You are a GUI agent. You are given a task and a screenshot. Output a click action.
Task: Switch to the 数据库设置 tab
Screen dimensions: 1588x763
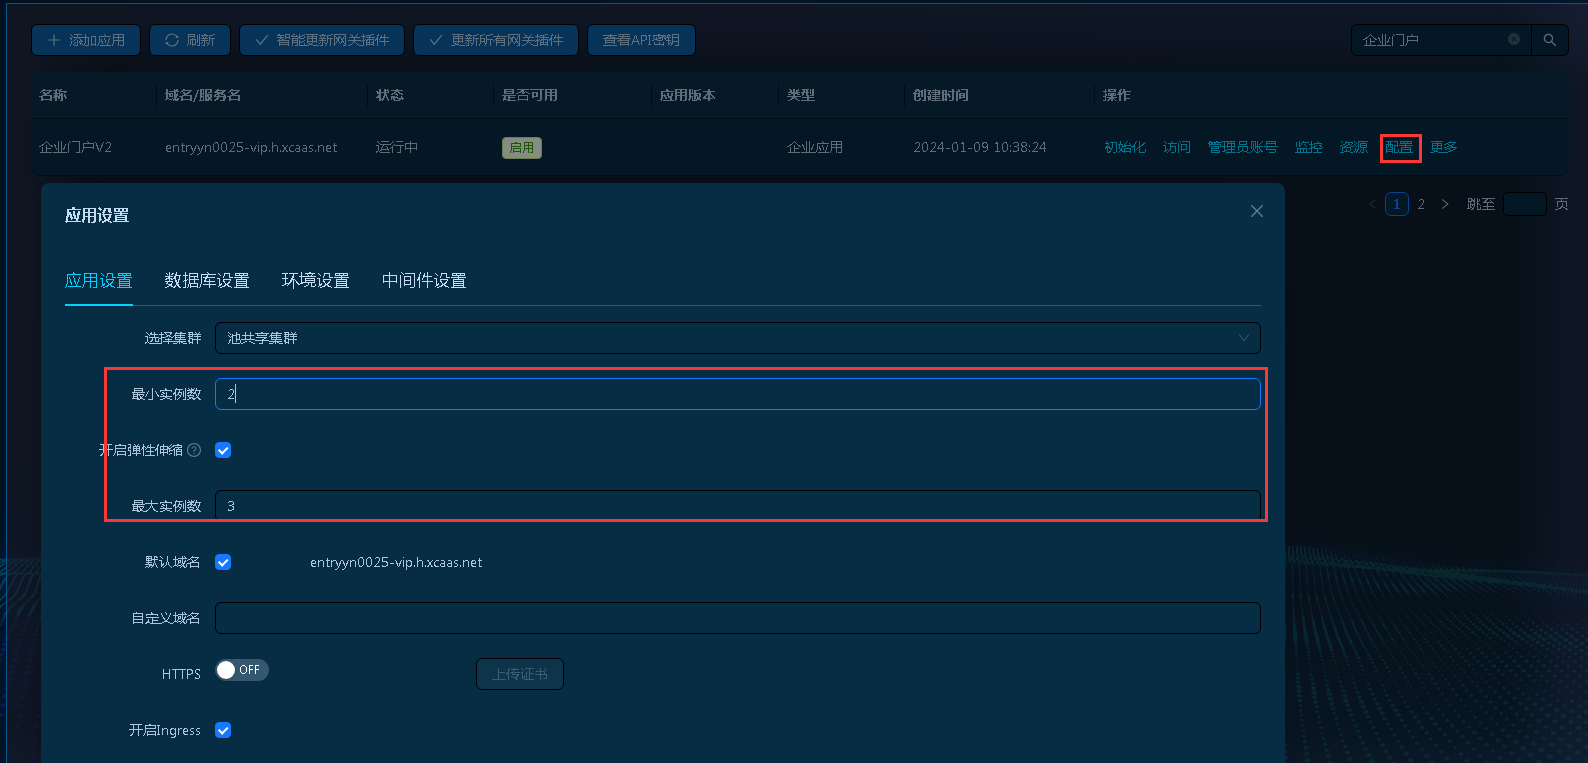tap(207, 281)
